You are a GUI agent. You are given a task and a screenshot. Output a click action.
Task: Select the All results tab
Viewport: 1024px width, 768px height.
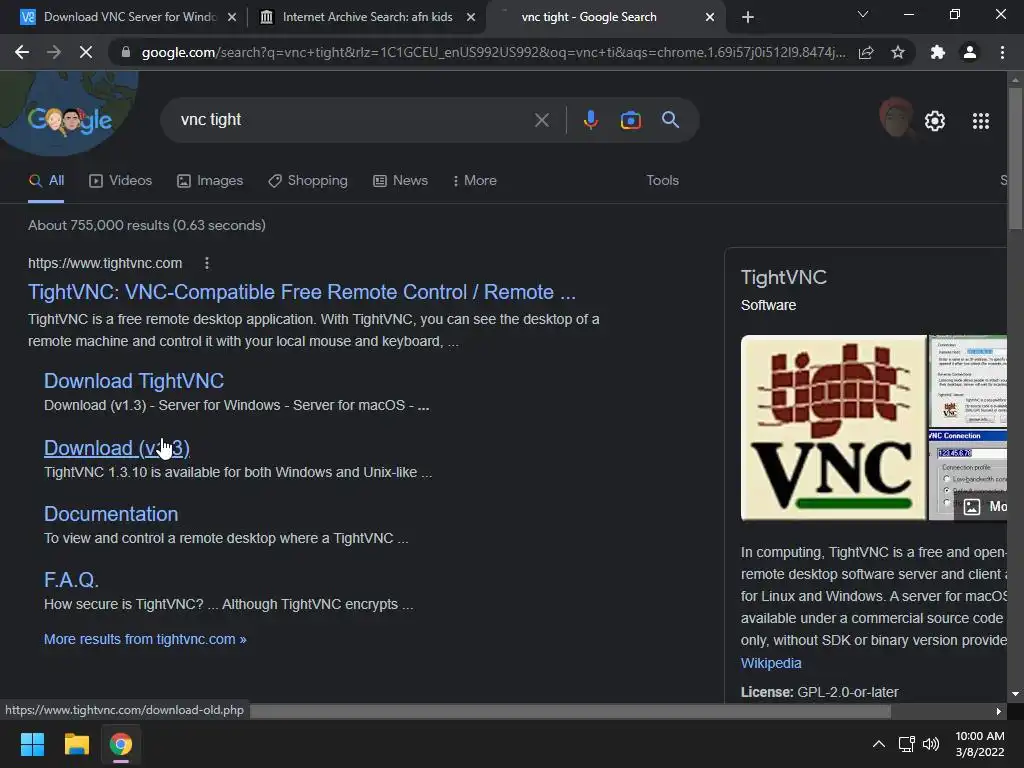click(x=46, y=181)
